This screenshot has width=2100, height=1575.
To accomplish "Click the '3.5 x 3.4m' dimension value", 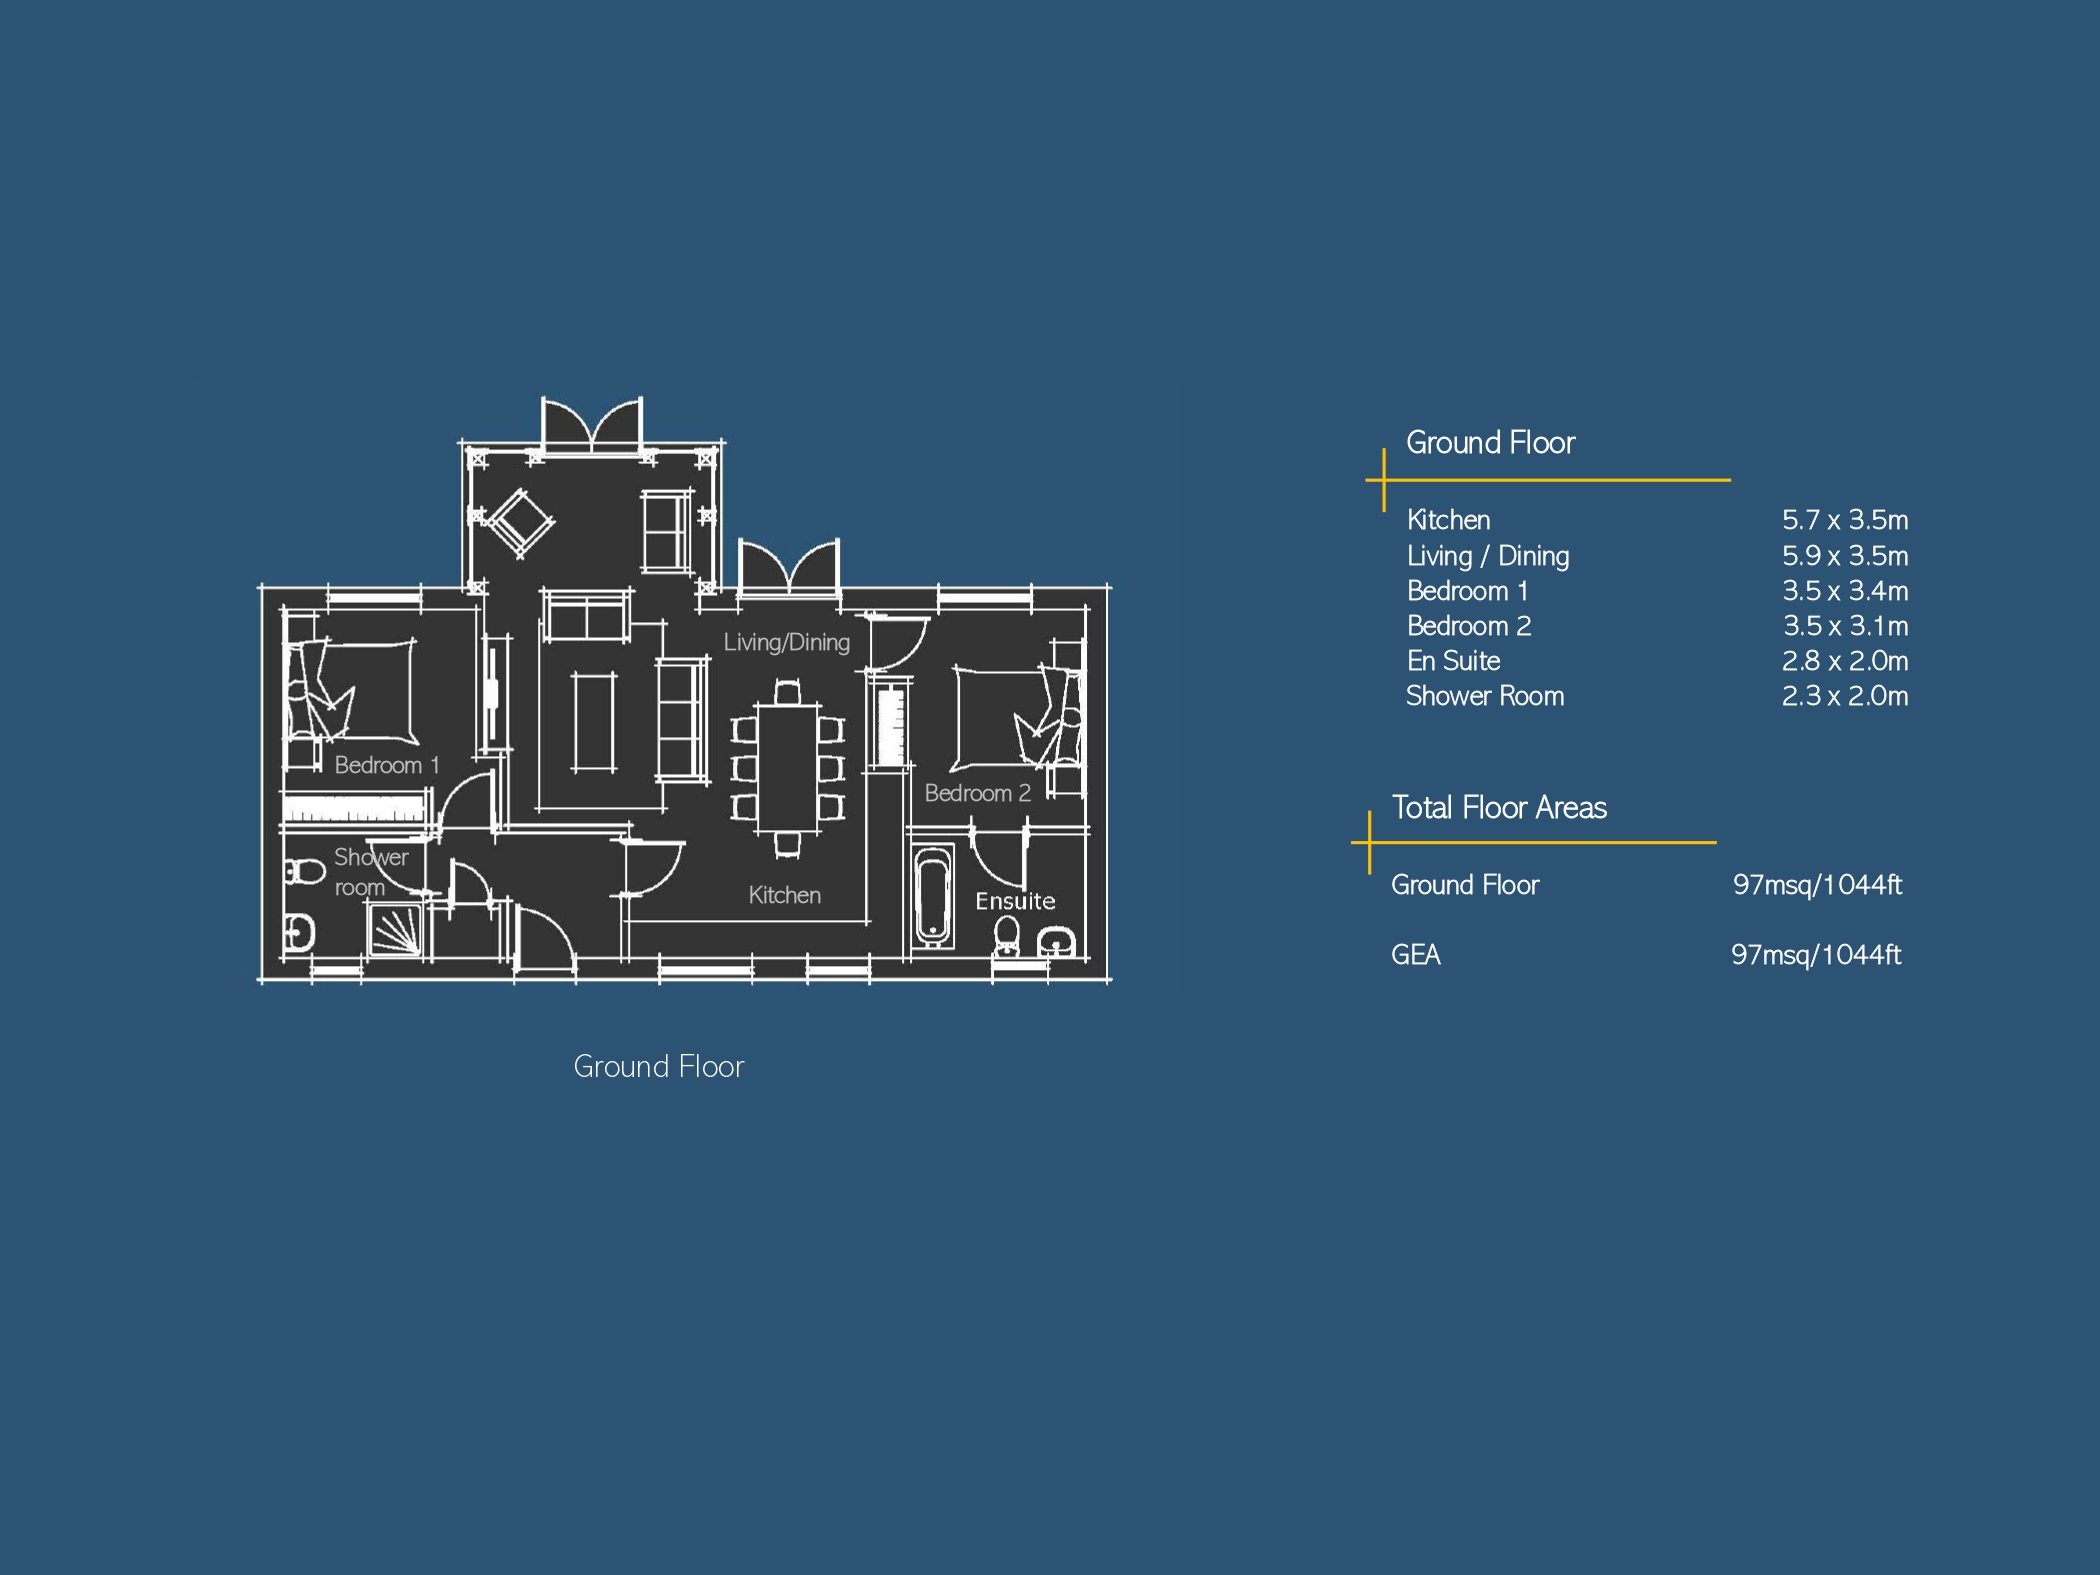I will 1845,591.
